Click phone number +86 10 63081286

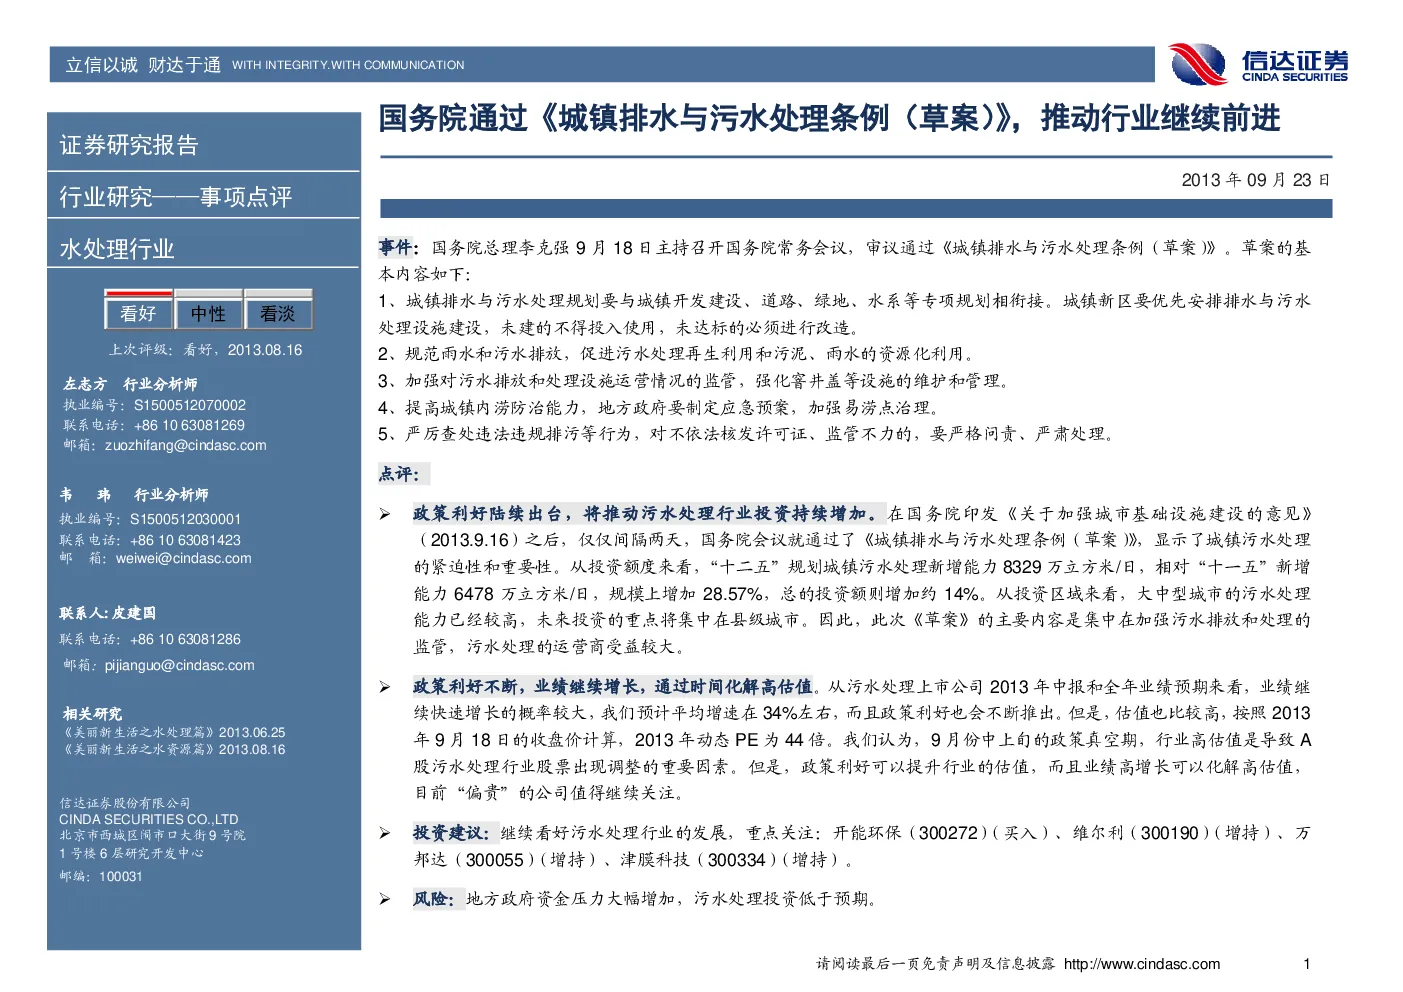185,639
